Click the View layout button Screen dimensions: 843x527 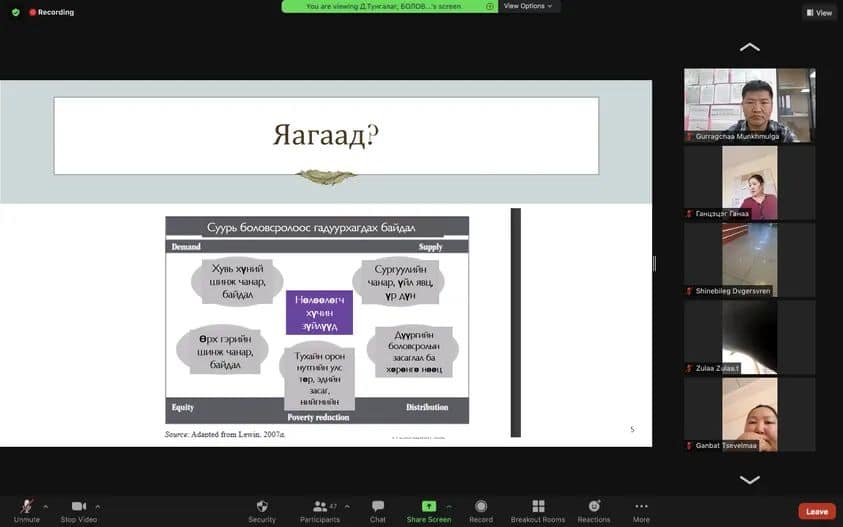pos(818,13)
